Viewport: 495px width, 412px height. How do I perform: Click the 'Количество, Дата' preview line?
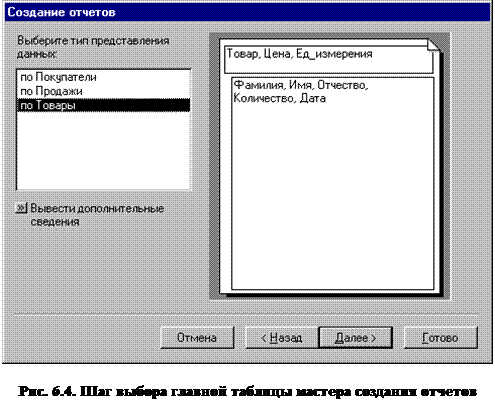click(x=279, y=98)
